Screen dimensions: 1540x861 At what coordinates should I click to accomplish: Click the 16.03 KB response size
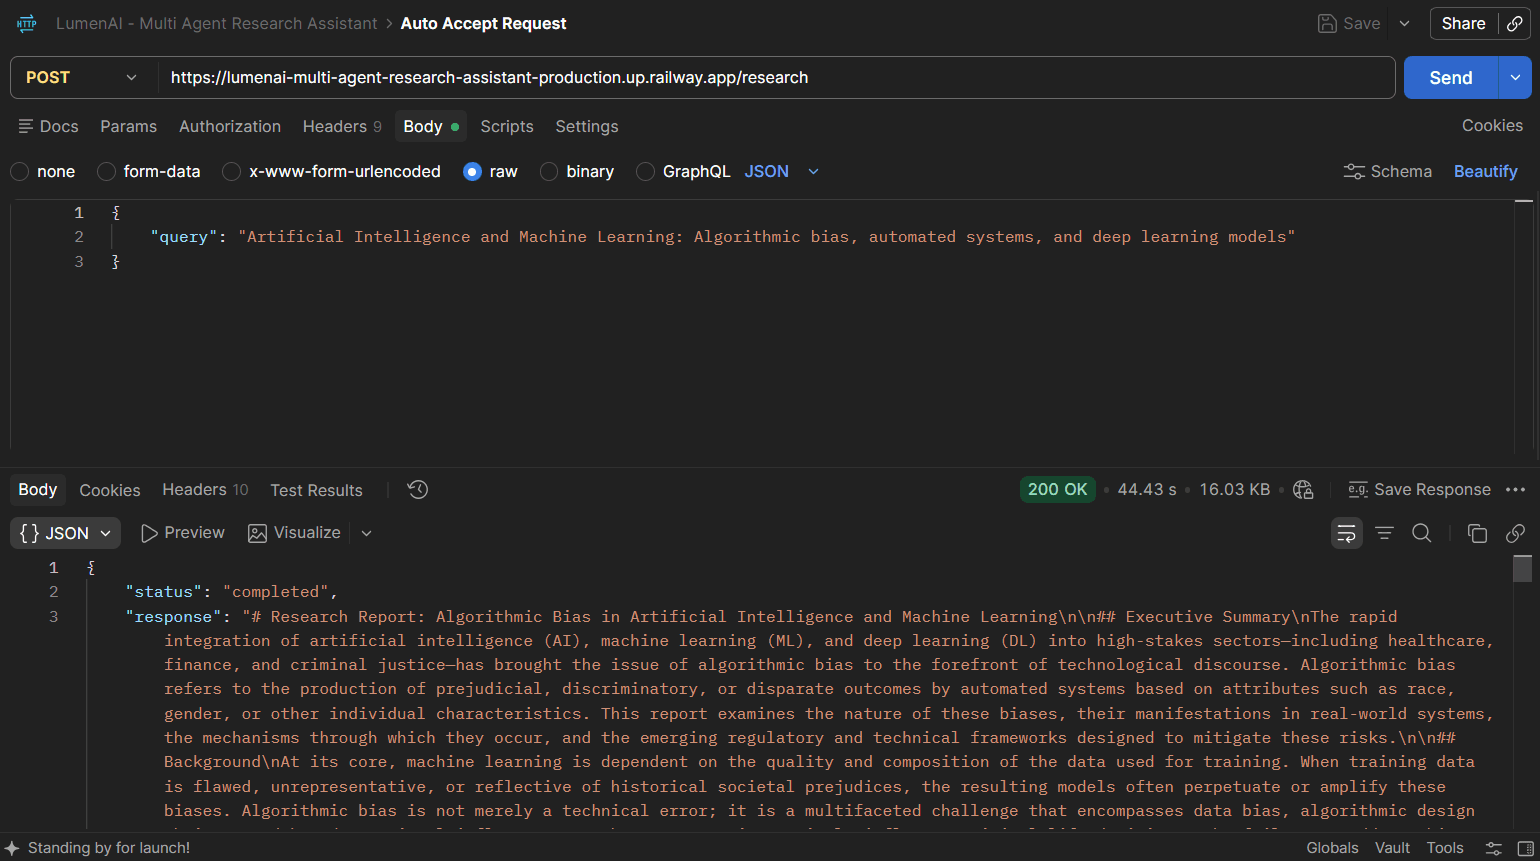pyautogui.click(x=1235, y=489)
